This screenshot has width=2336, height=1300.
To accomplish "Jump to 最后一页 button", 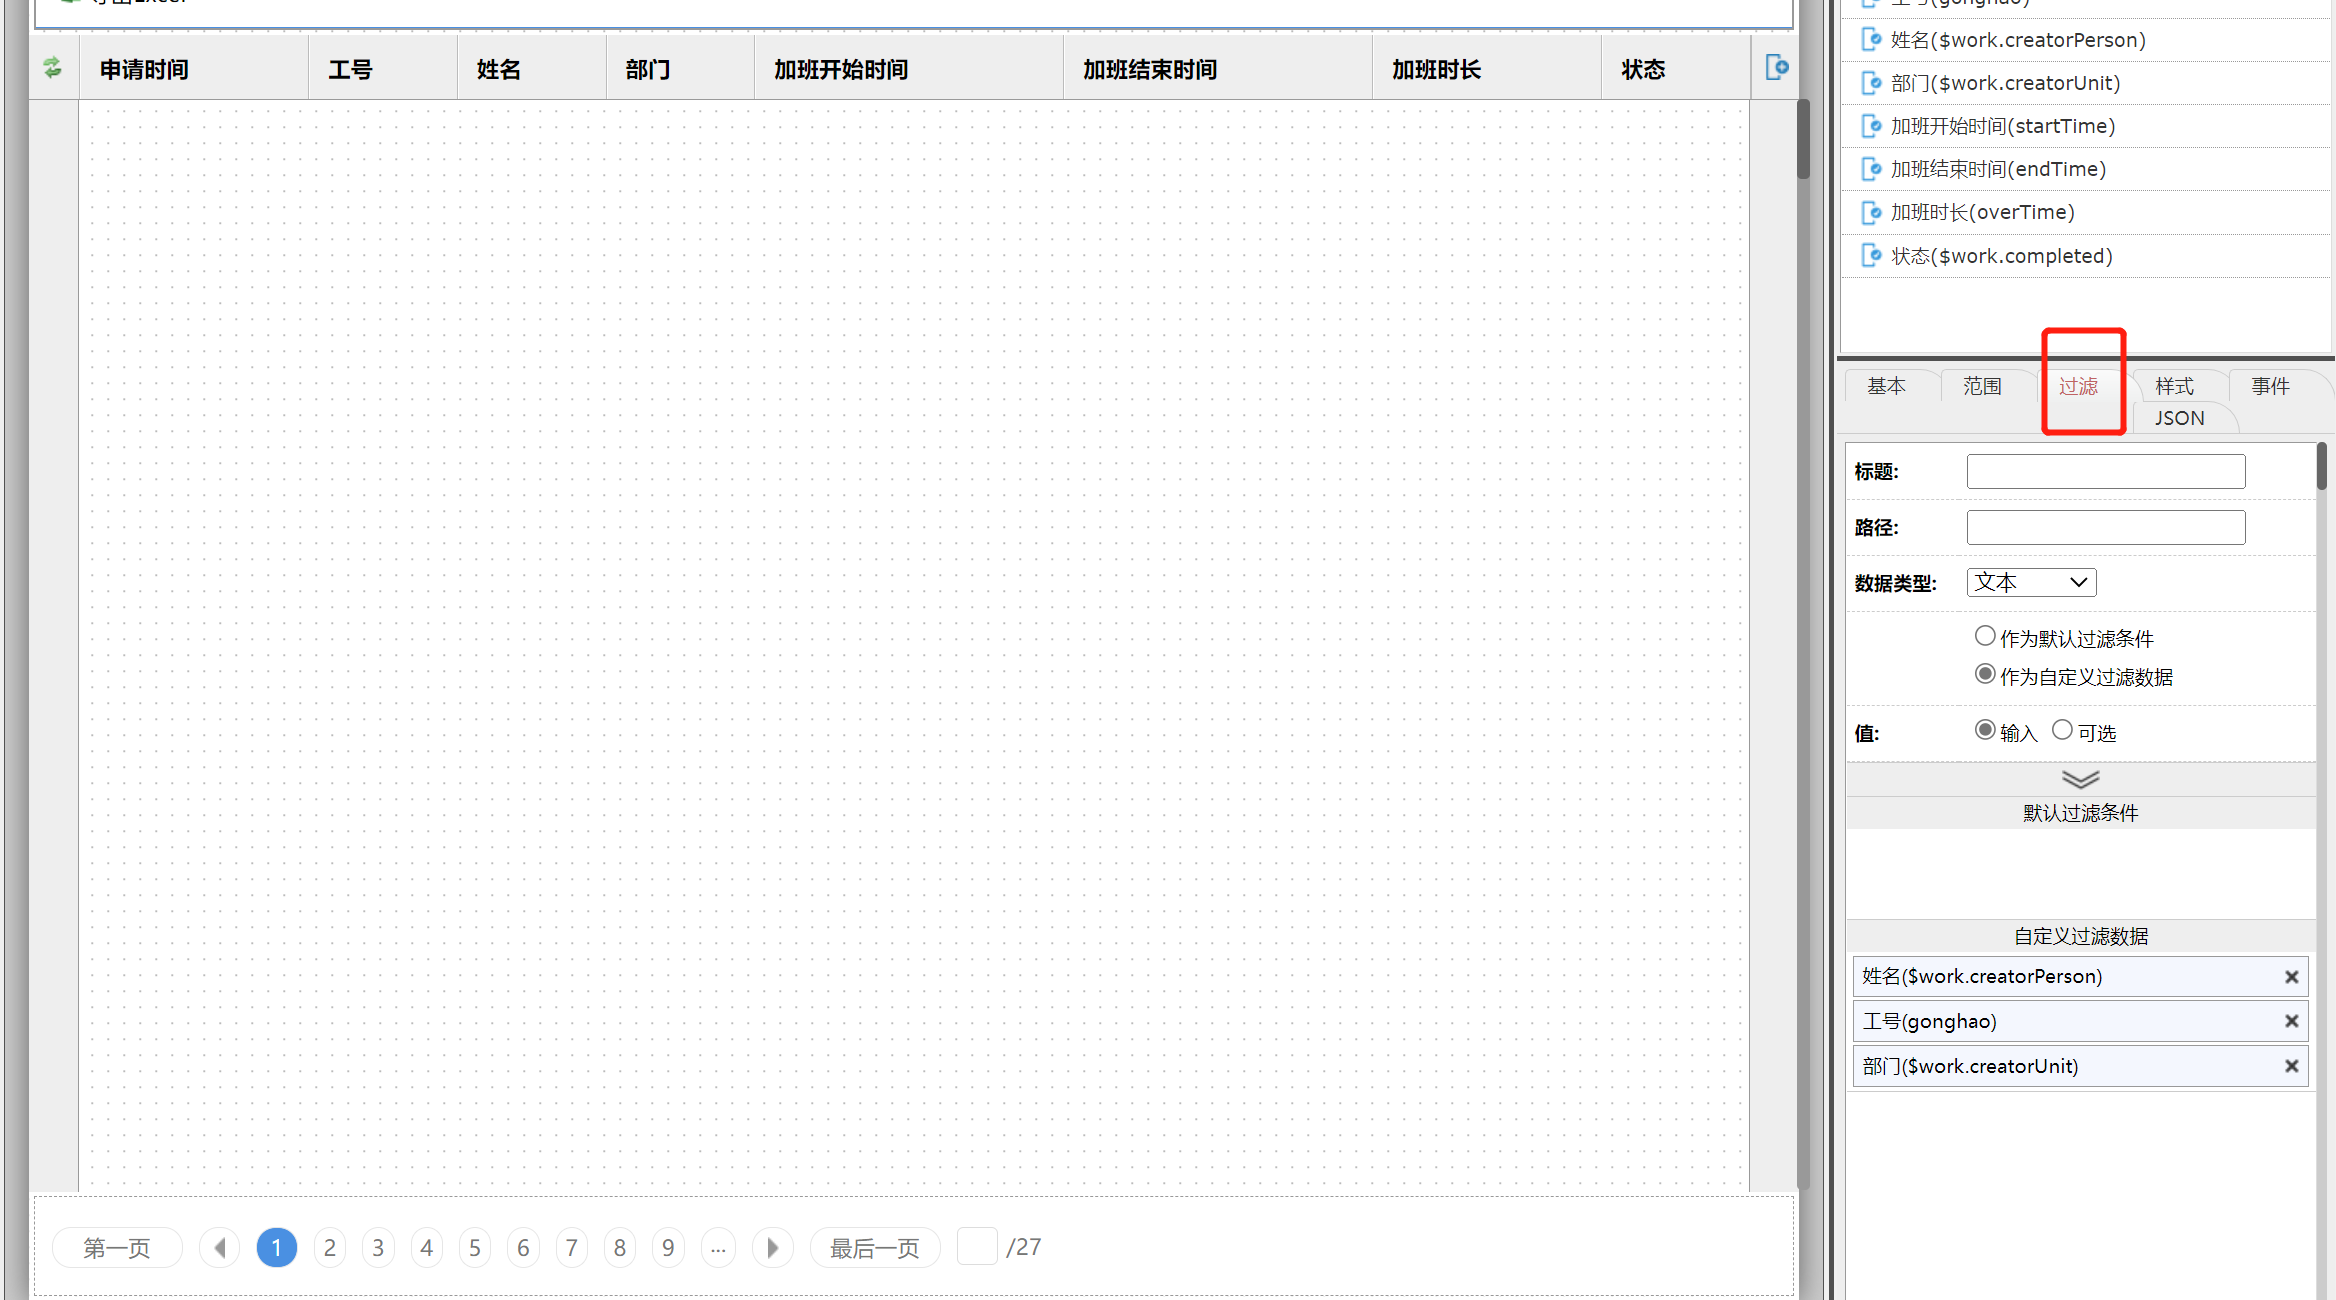I will click(874, 1247).
